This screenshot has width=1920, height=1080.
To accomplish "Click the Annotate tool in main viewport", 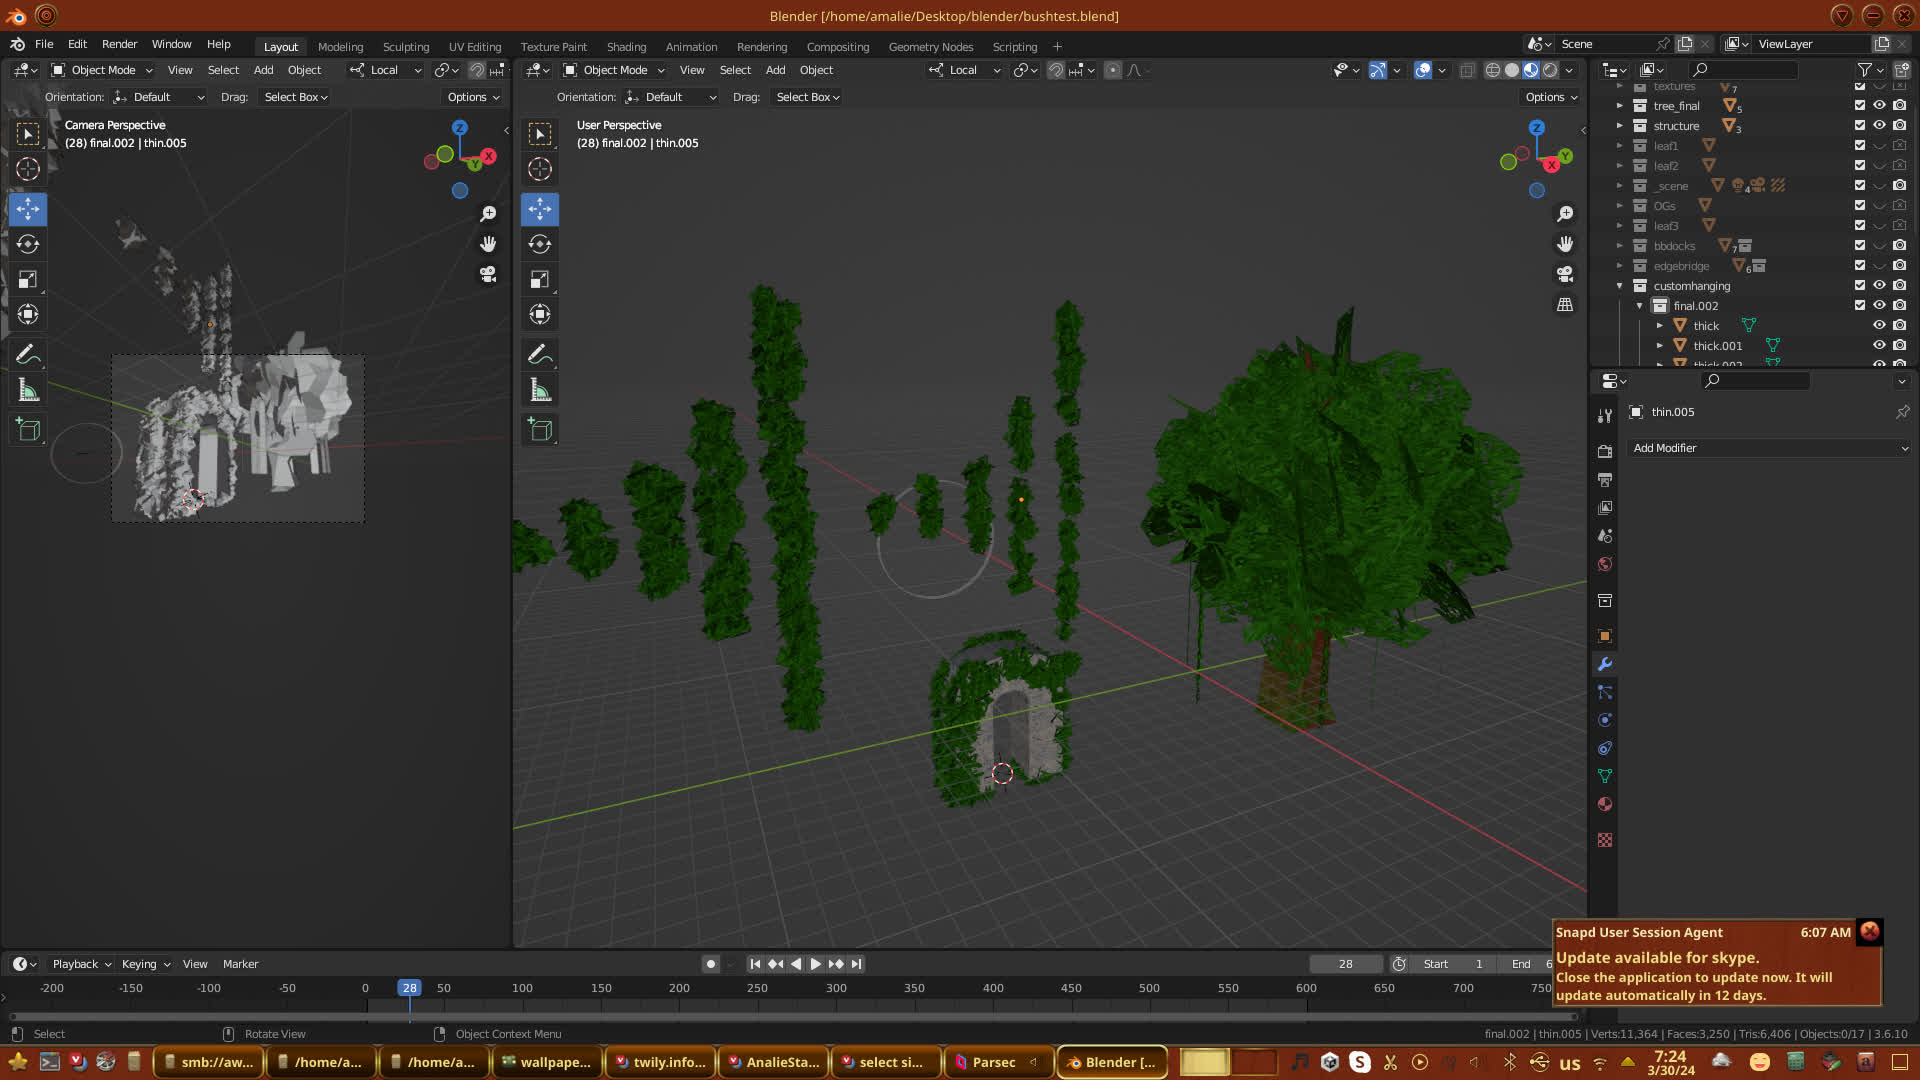I will 540,354.
